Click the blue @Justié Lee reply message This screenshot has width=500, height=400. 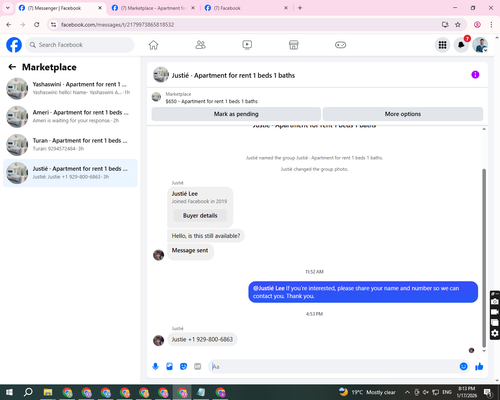click(363, 292)
